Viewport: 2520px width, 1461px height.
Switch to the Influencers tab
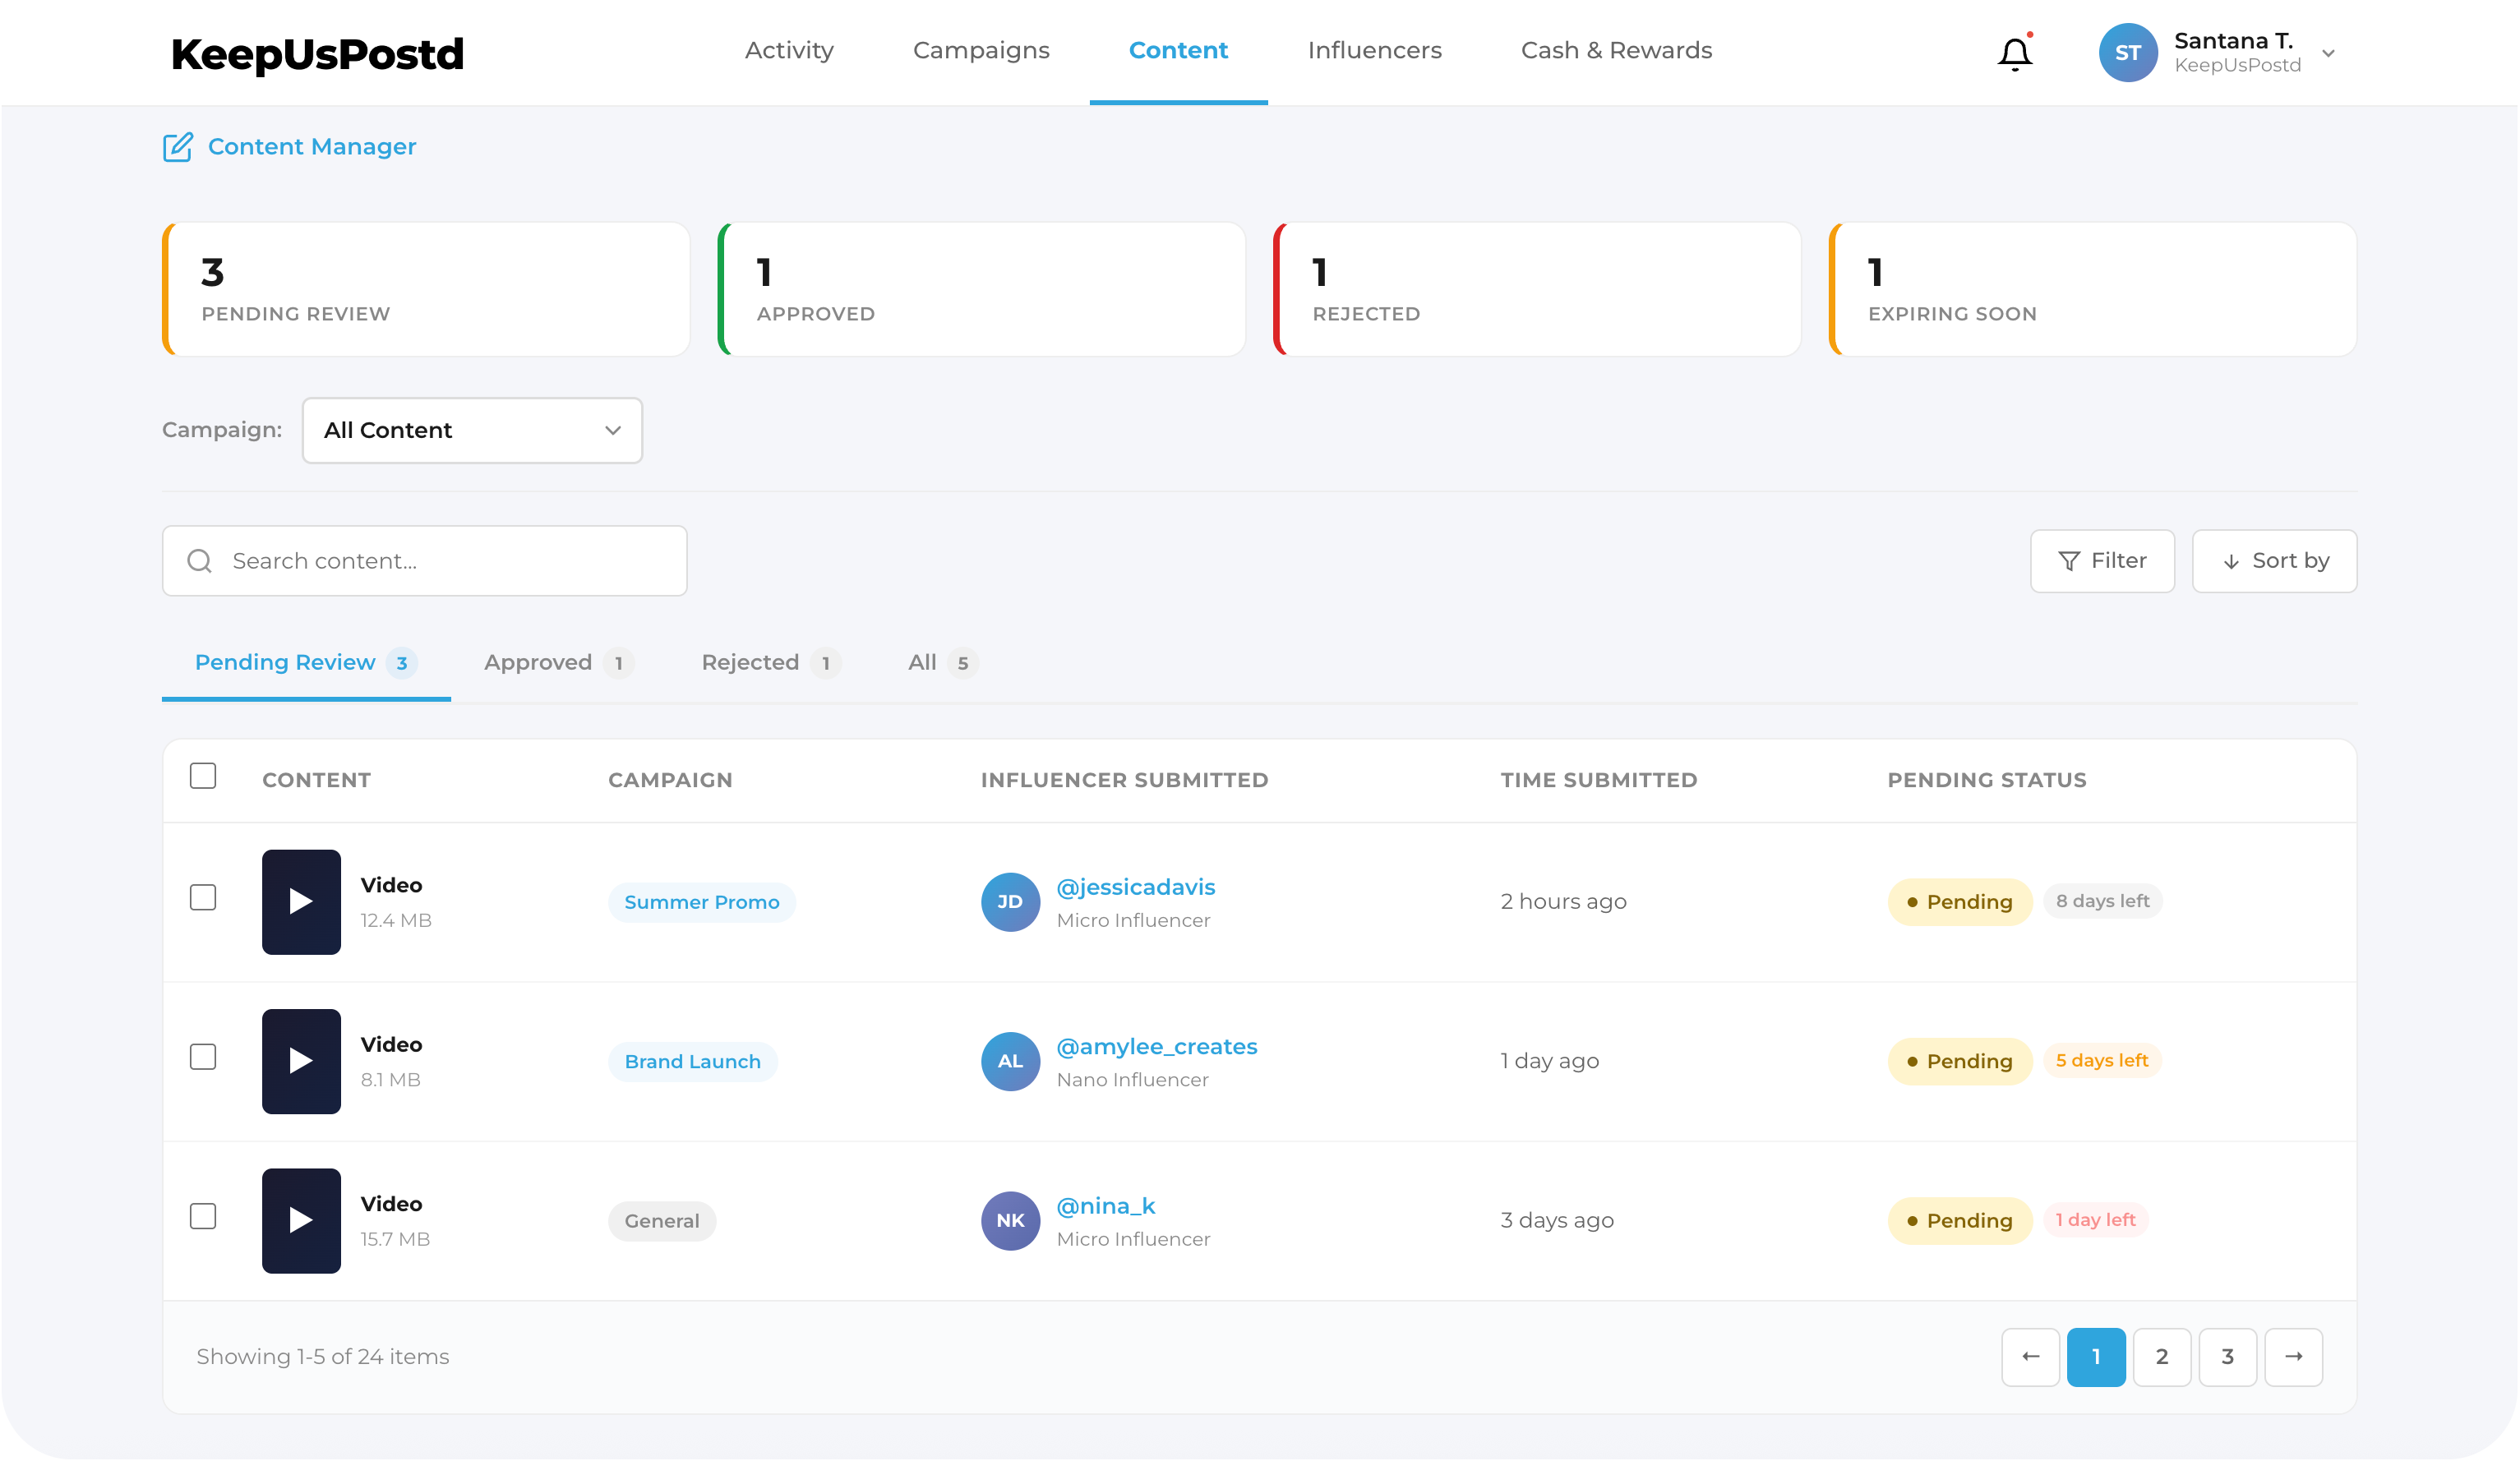pyautogui.click(x=1374, y=50)
